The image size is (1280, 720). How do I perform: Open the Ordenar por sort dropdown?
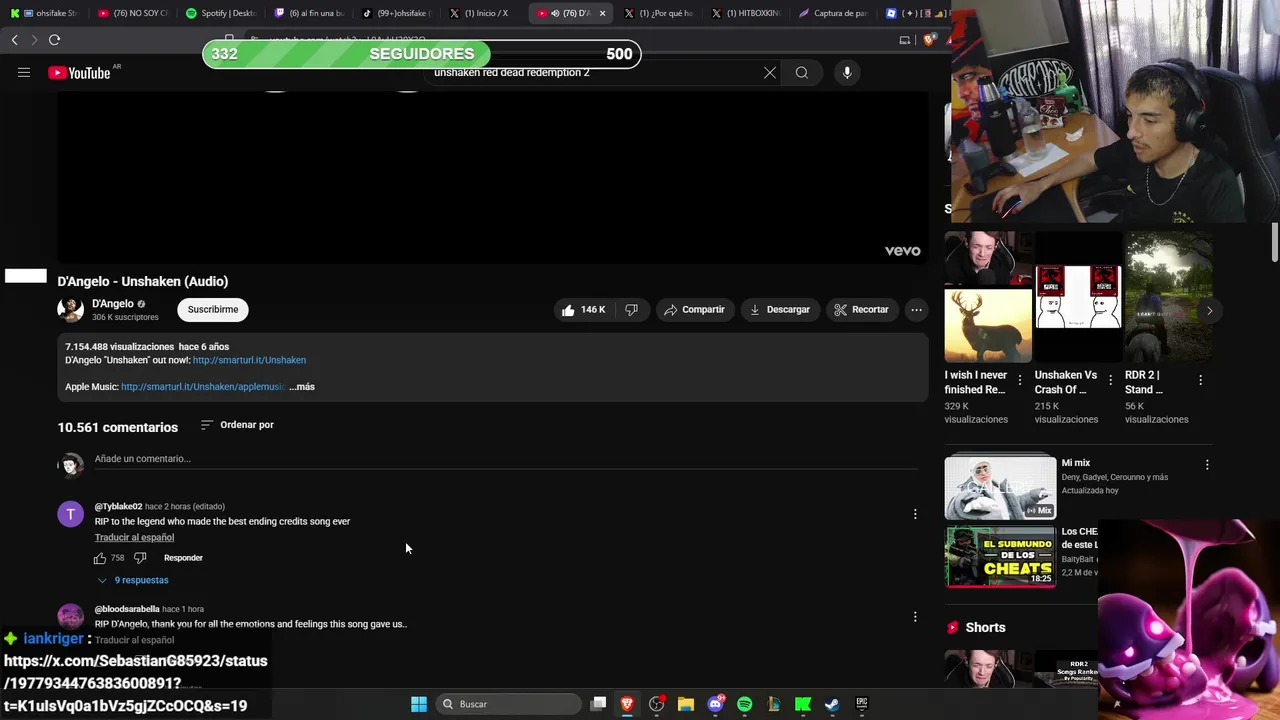pos(237,425)
